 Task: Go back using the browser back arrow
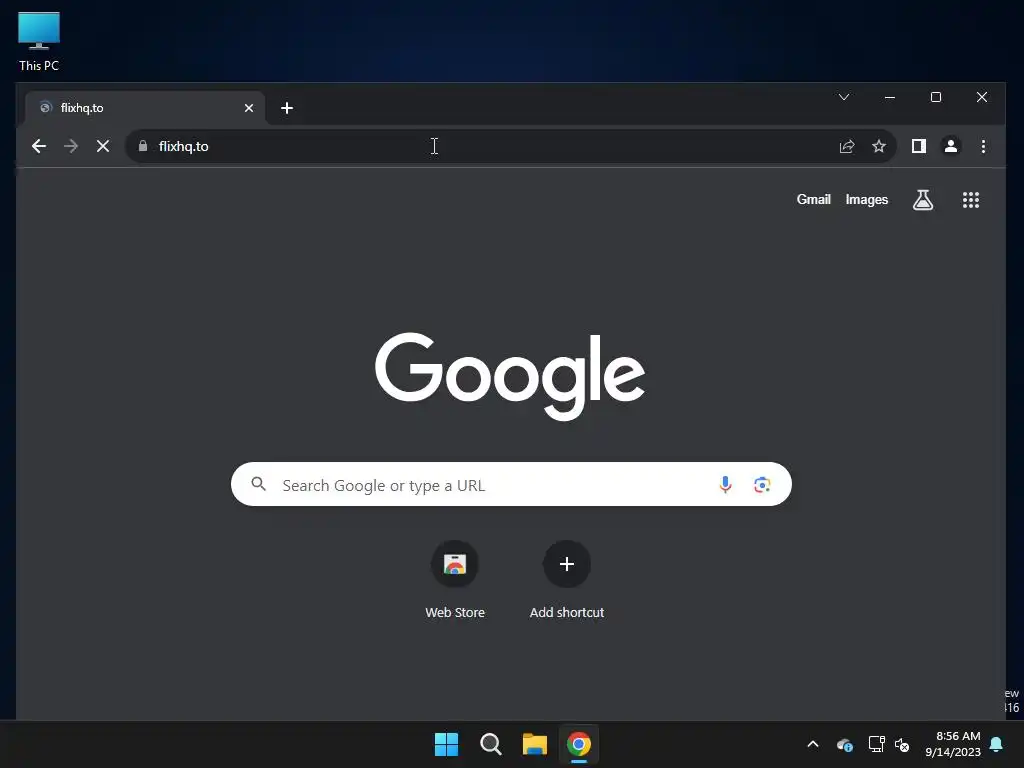(x=39, y=146)
